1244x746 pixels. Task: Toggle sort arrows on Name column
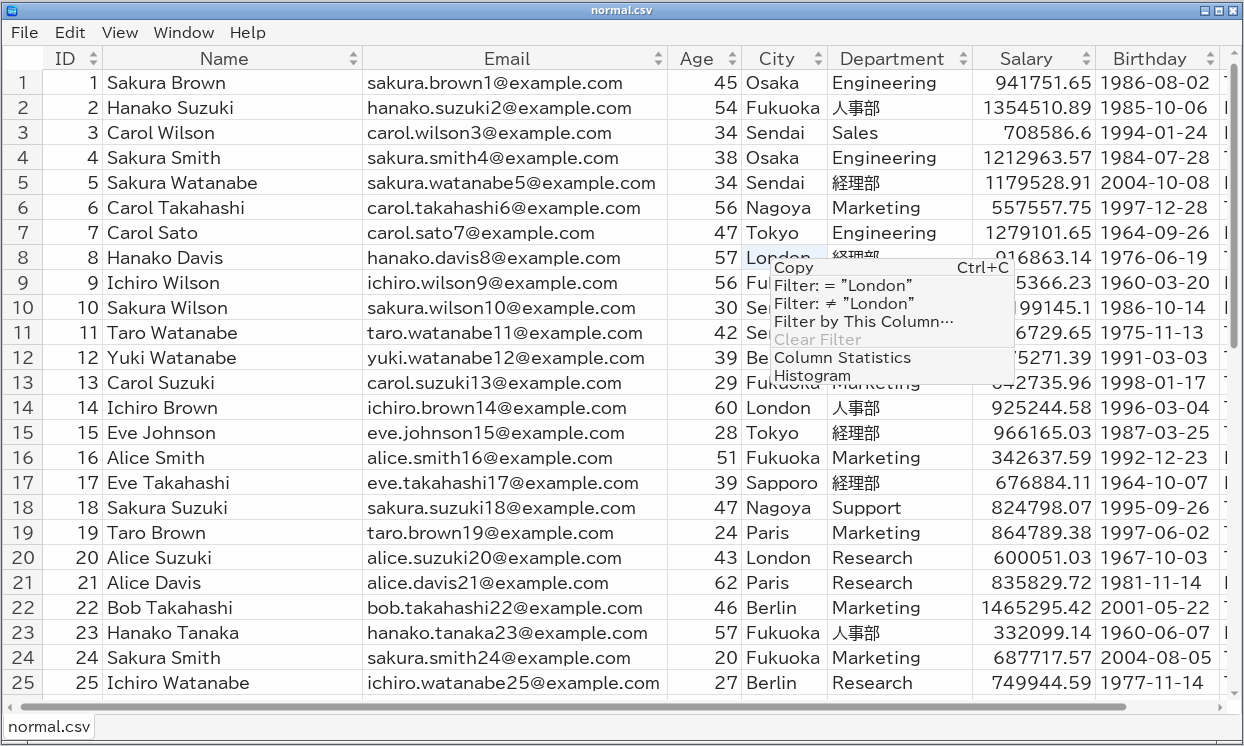click(353, 59)
